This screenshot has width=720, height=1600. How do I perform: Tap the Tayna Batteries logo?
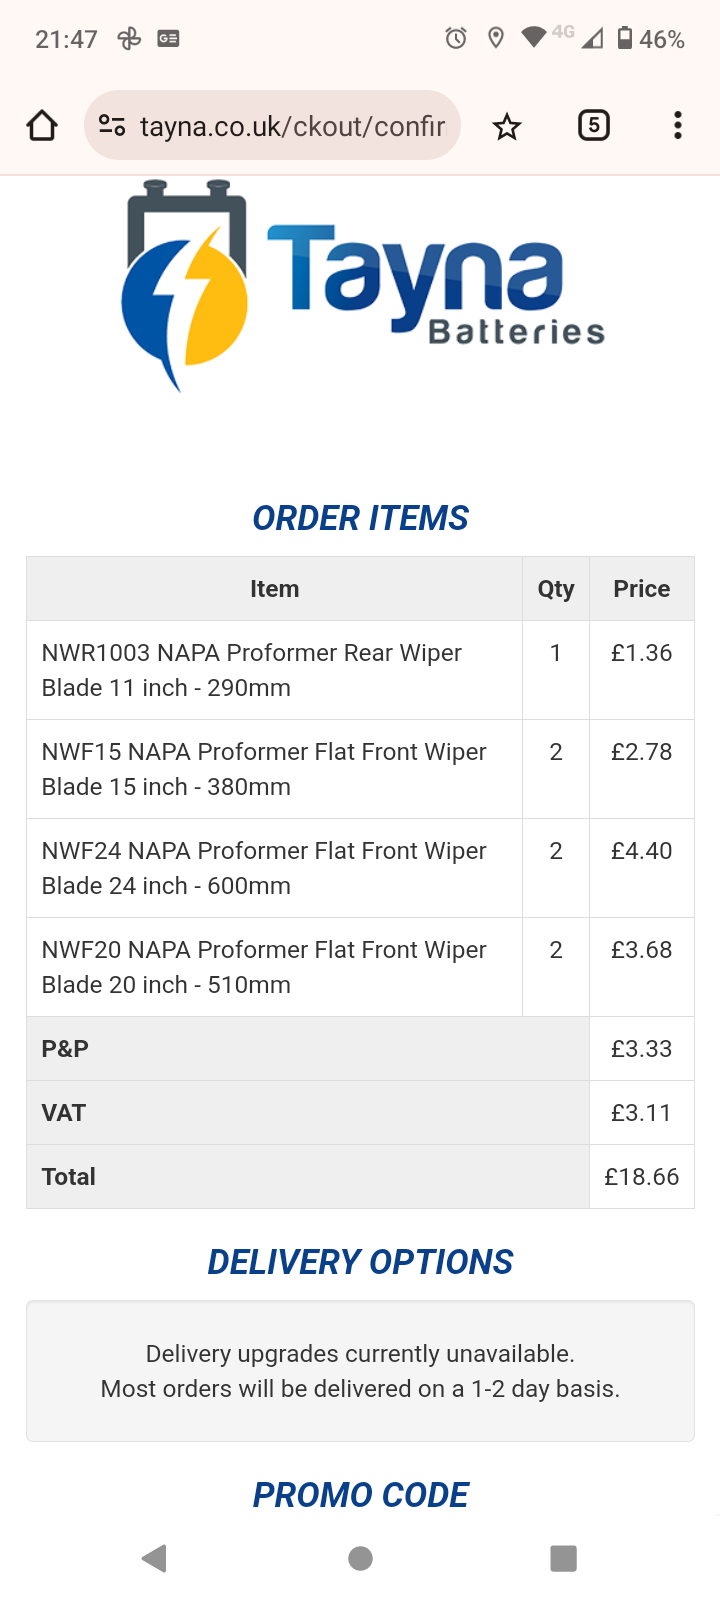click(362, 286)
